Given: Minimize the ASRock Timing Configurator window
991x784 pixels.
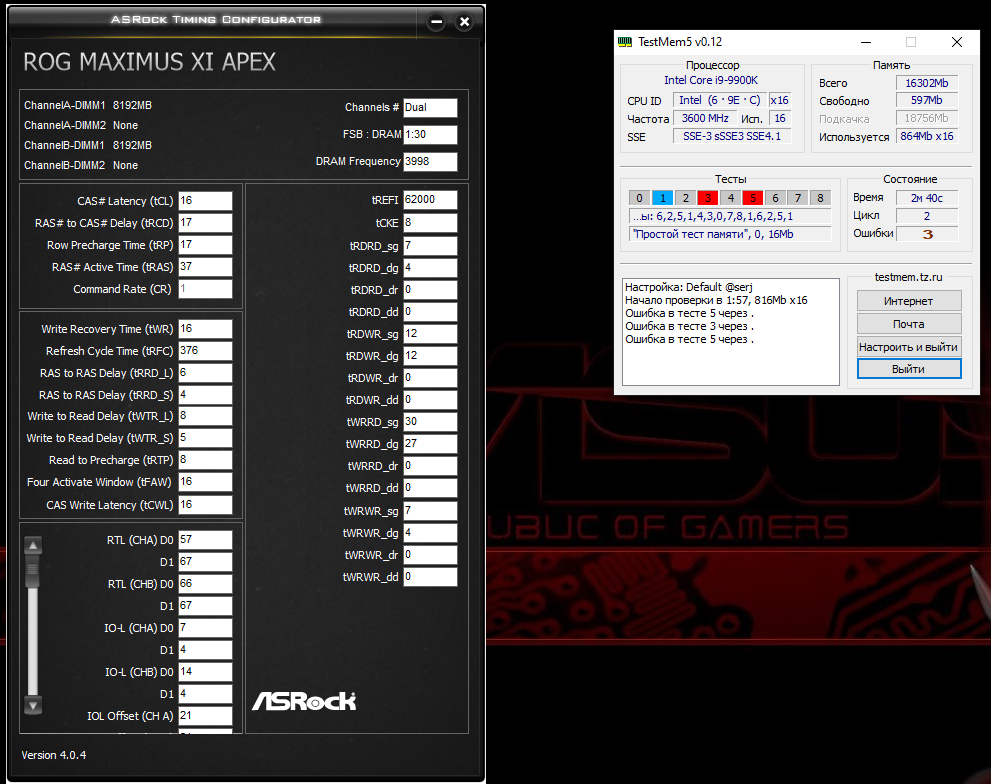Looking at the screenshot, I should click(x=436, y=22).
